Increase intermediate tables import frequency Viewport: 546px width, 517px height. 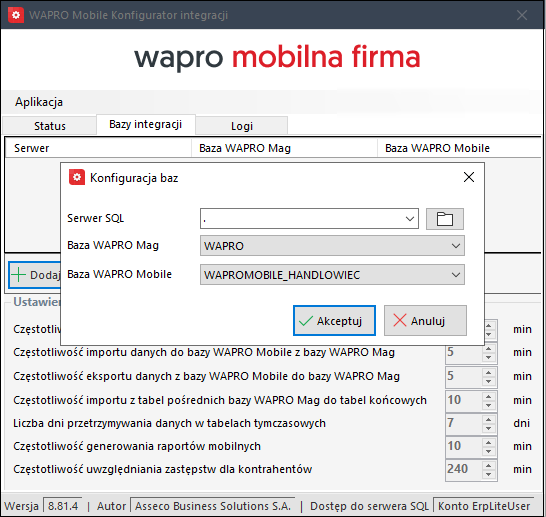(x=489, y=397)
